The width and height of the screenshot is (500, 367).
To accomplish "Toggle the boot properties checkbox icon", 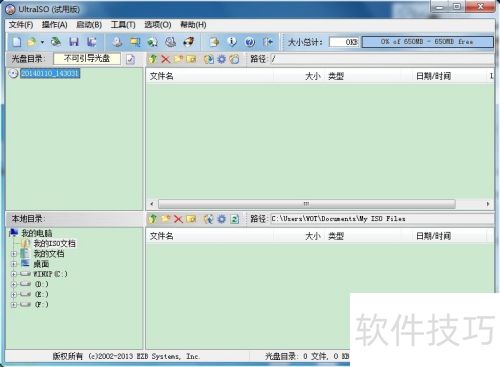I will tap(130, 59).
